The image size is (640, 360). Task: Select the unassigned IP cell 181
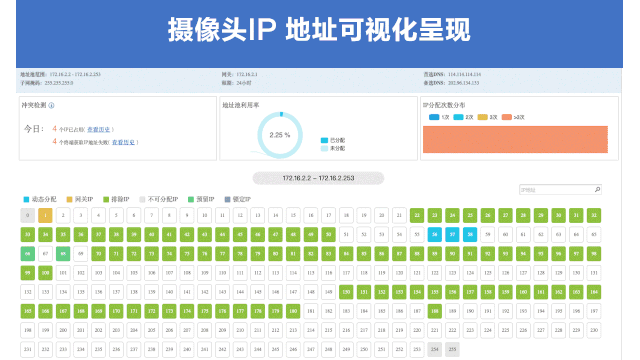311,311
